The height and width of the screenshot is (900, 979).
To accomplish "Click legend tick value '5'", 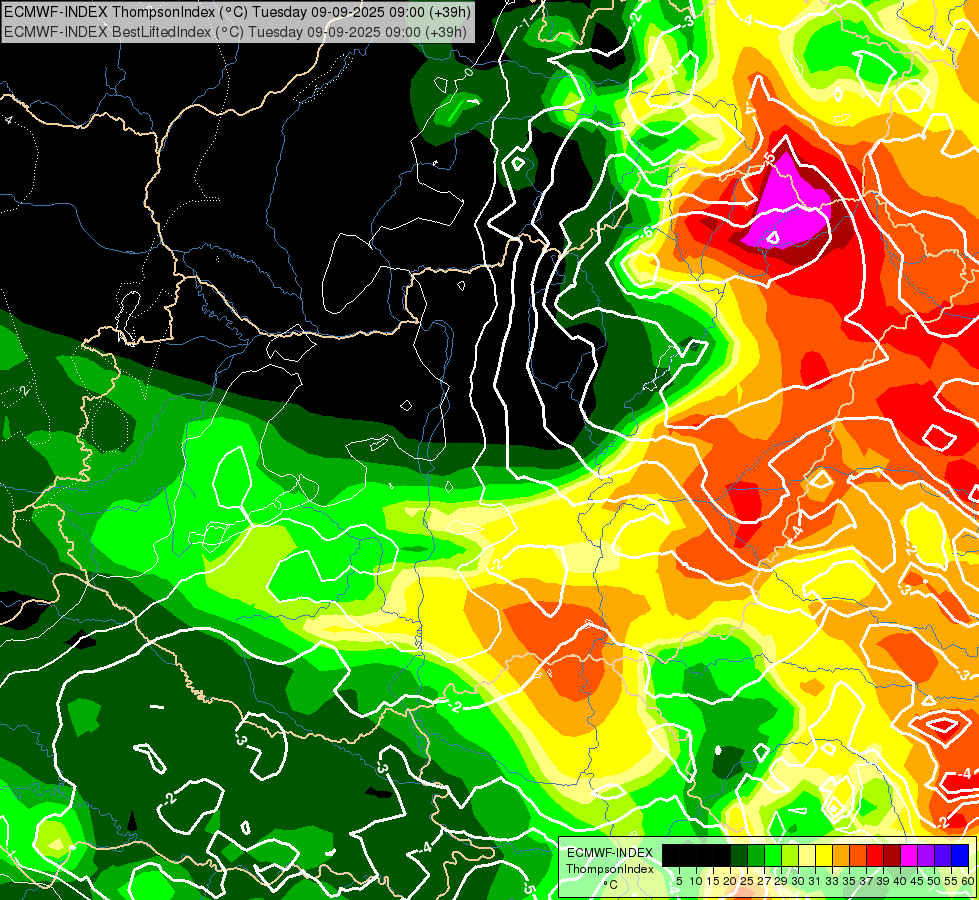I will [x=679, y=881].
